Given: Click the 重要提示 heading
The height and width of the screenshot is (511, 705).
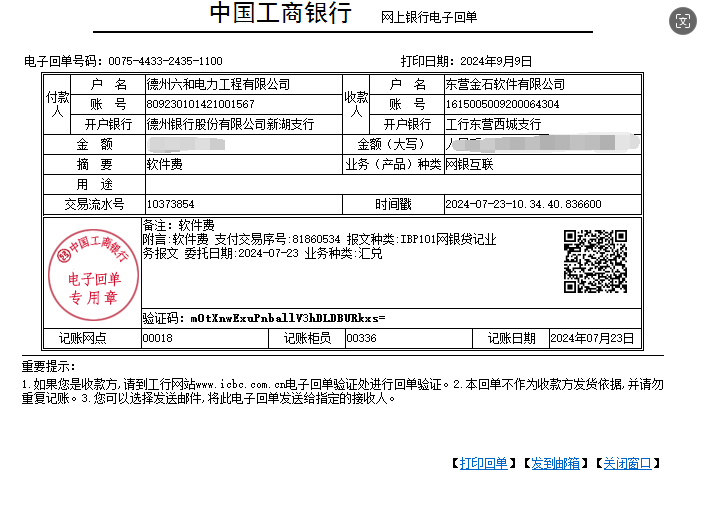Looking at the screenshot, I should 49,366.
